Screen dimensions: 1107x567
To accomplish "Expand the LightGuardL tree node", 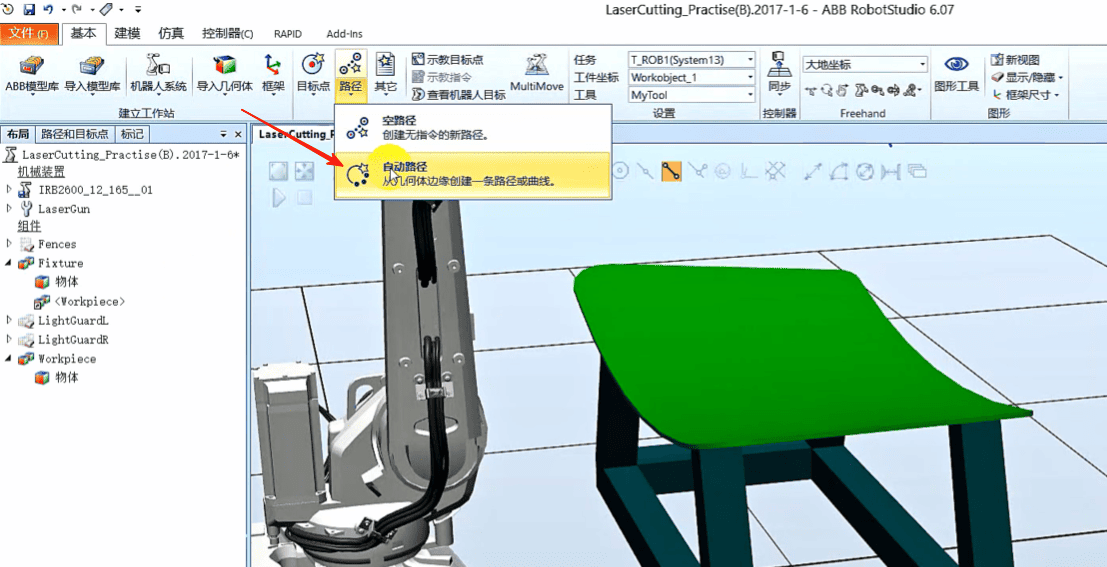I will (x=9, y=321).
